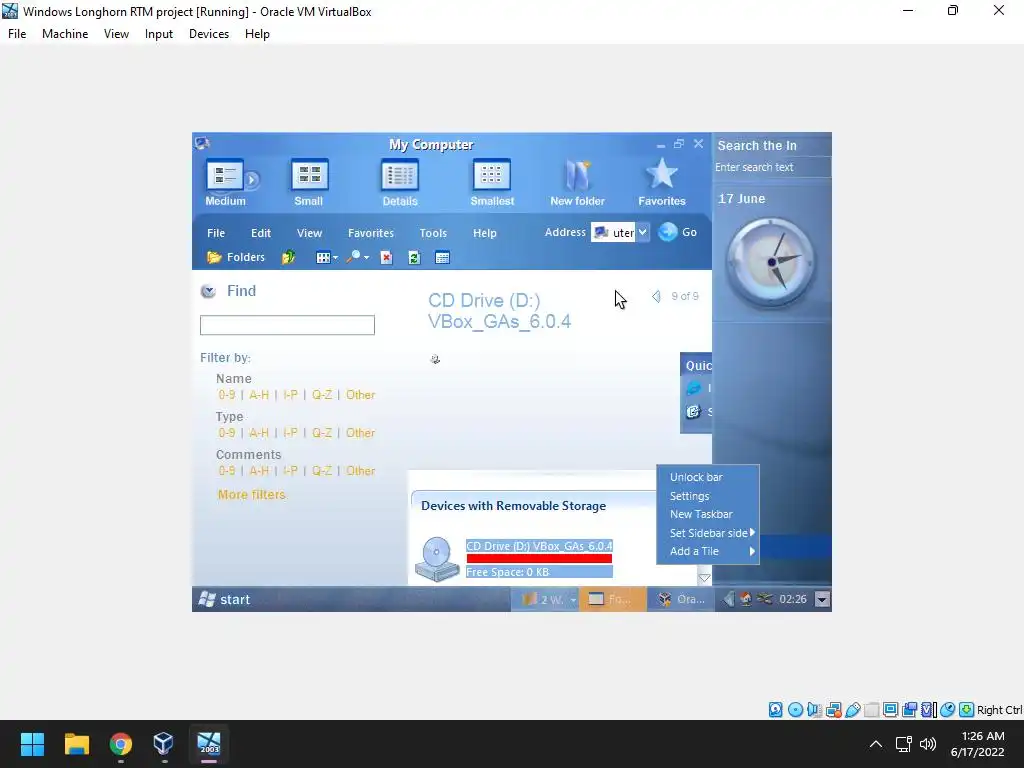Viewport: 1024px width, 768px height.
Task: Focus the Find text input field
Action: tap(287, 325)
